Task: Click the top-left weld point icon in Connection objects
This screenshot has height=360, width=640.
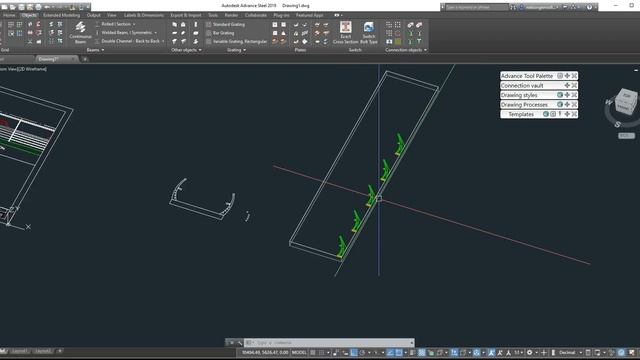Action: pyautogui.click(x=389, y=25)
